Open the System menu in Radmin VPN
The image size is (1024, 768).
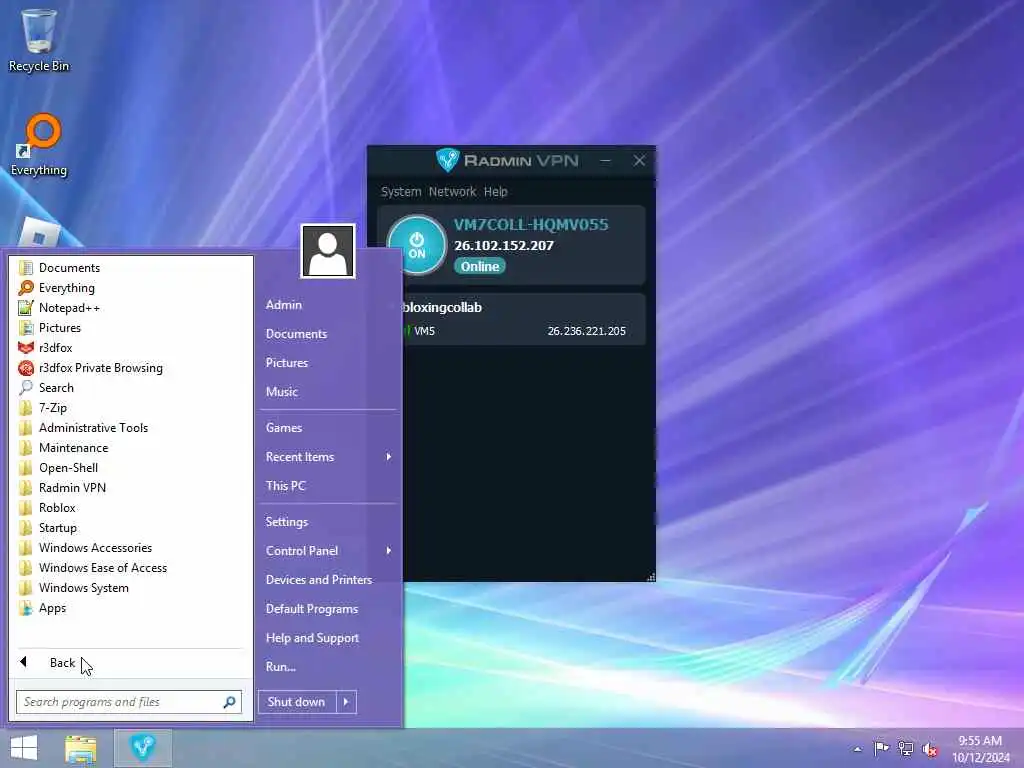[401, 191]
